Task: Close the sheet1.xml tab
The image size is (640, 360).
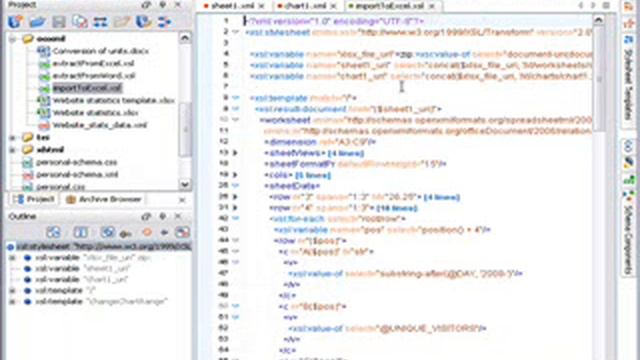Action: pyautogui.click(x=261, y=6)
